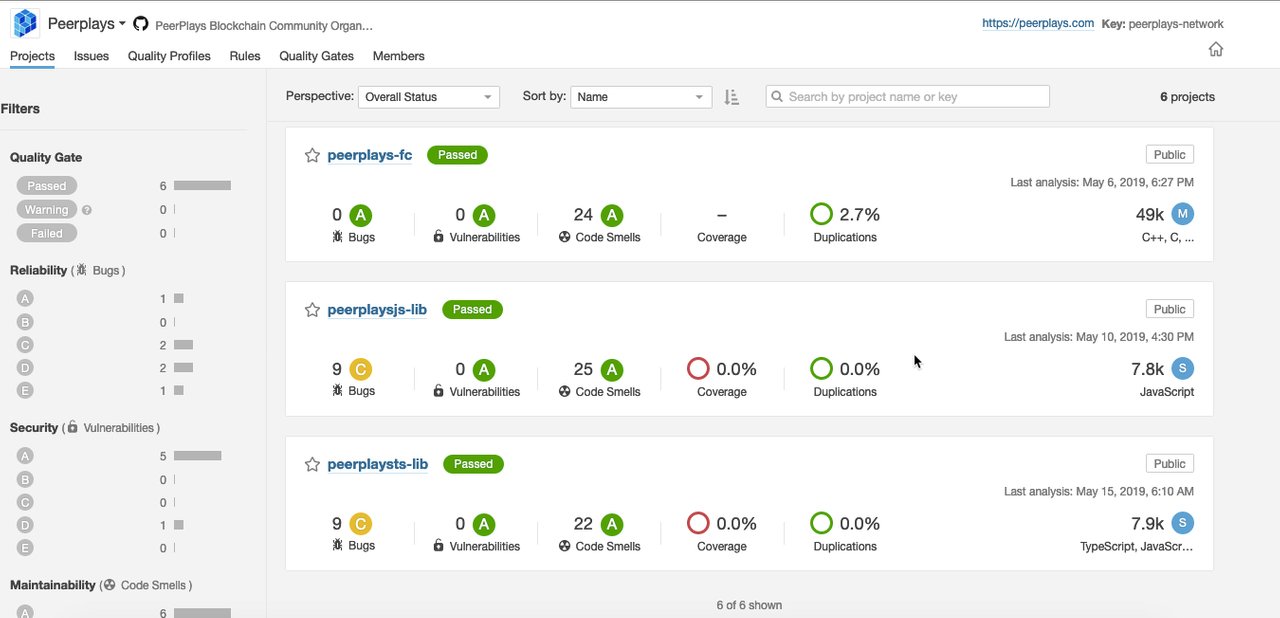Click peerplaysts-lib Bugs rating C badge
Screen dimensions: 1280x618
tap(360, 524)
